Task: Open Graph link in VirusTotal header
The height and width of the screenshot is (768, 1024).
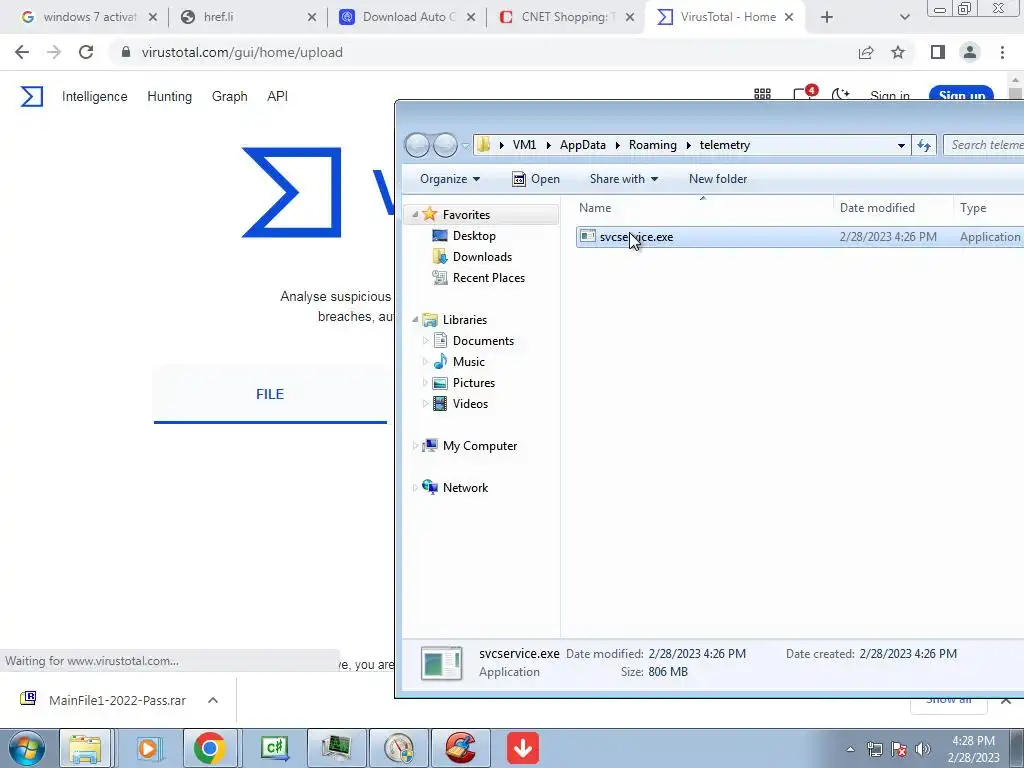Action: point(230,97)
